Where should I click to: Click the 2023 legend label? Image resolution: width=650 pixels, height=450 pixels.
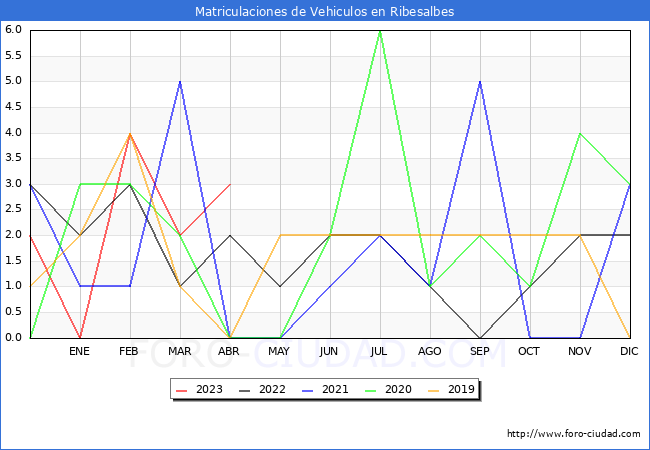(209, 390)
